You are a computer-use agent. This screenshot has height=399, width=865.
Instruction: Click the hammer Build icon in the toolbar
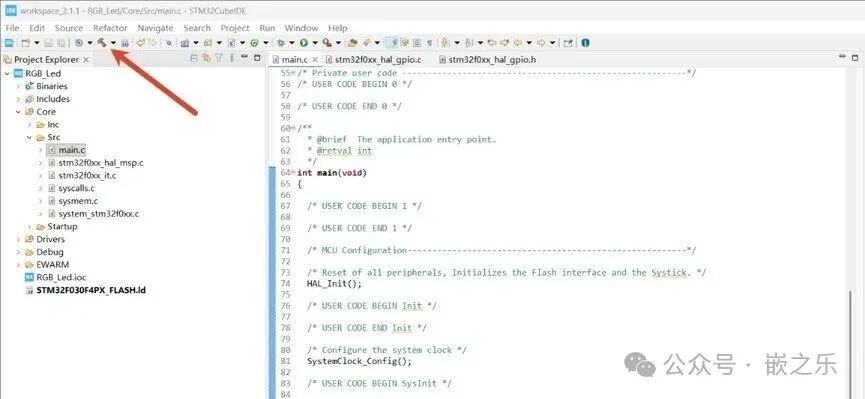[x=102, y=42]
